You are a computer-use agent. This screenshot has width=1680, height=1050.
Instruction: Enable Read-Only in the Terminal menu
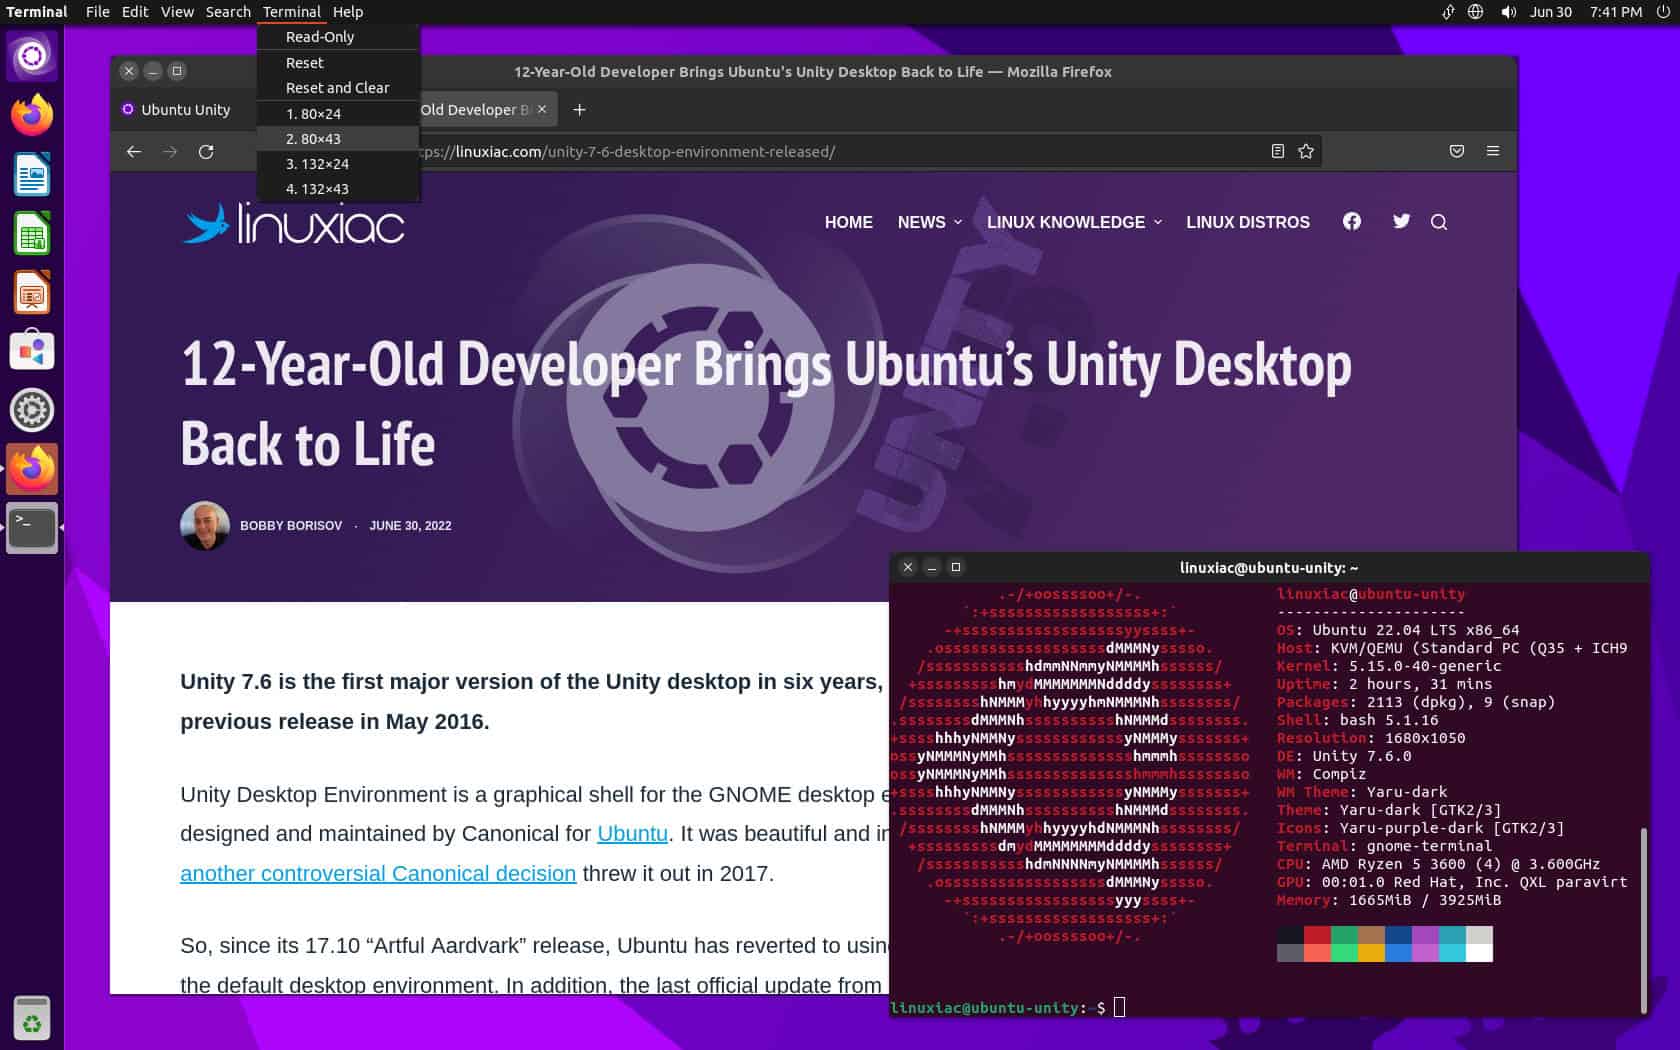[x=320, y=36]
